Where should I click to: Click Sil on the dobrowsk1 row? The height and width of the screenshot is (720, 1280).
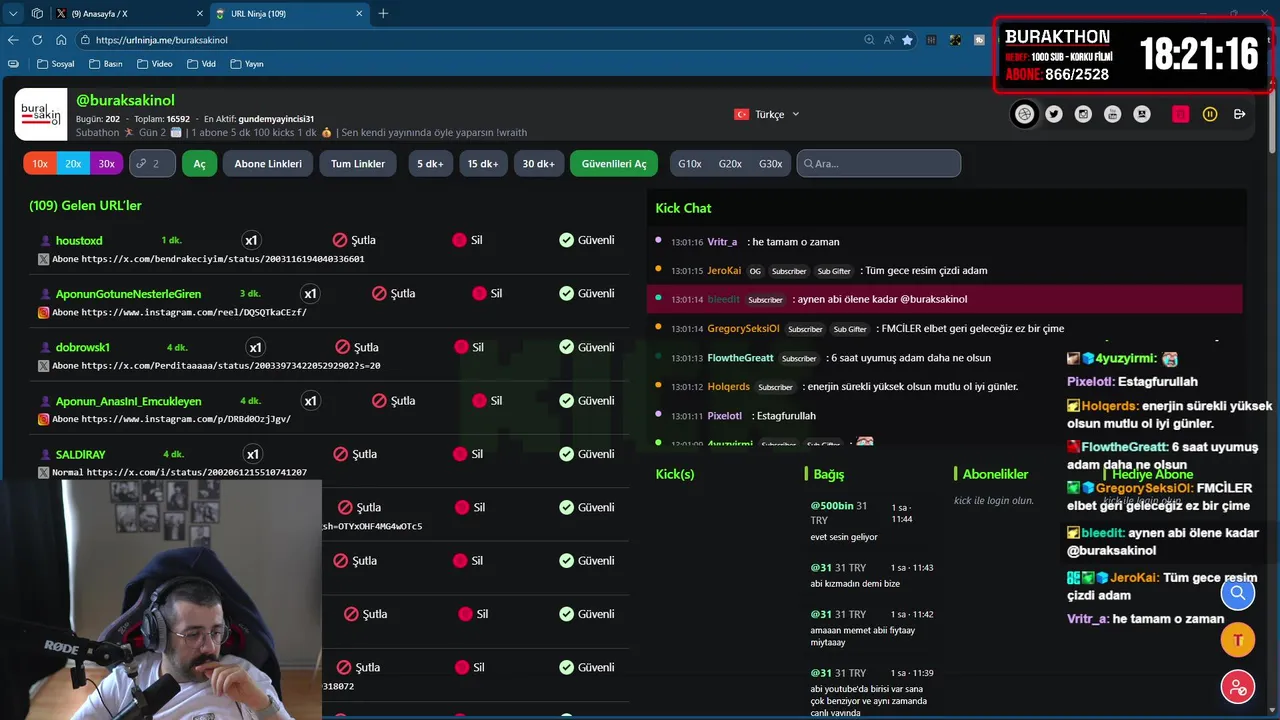click(469, 347)
